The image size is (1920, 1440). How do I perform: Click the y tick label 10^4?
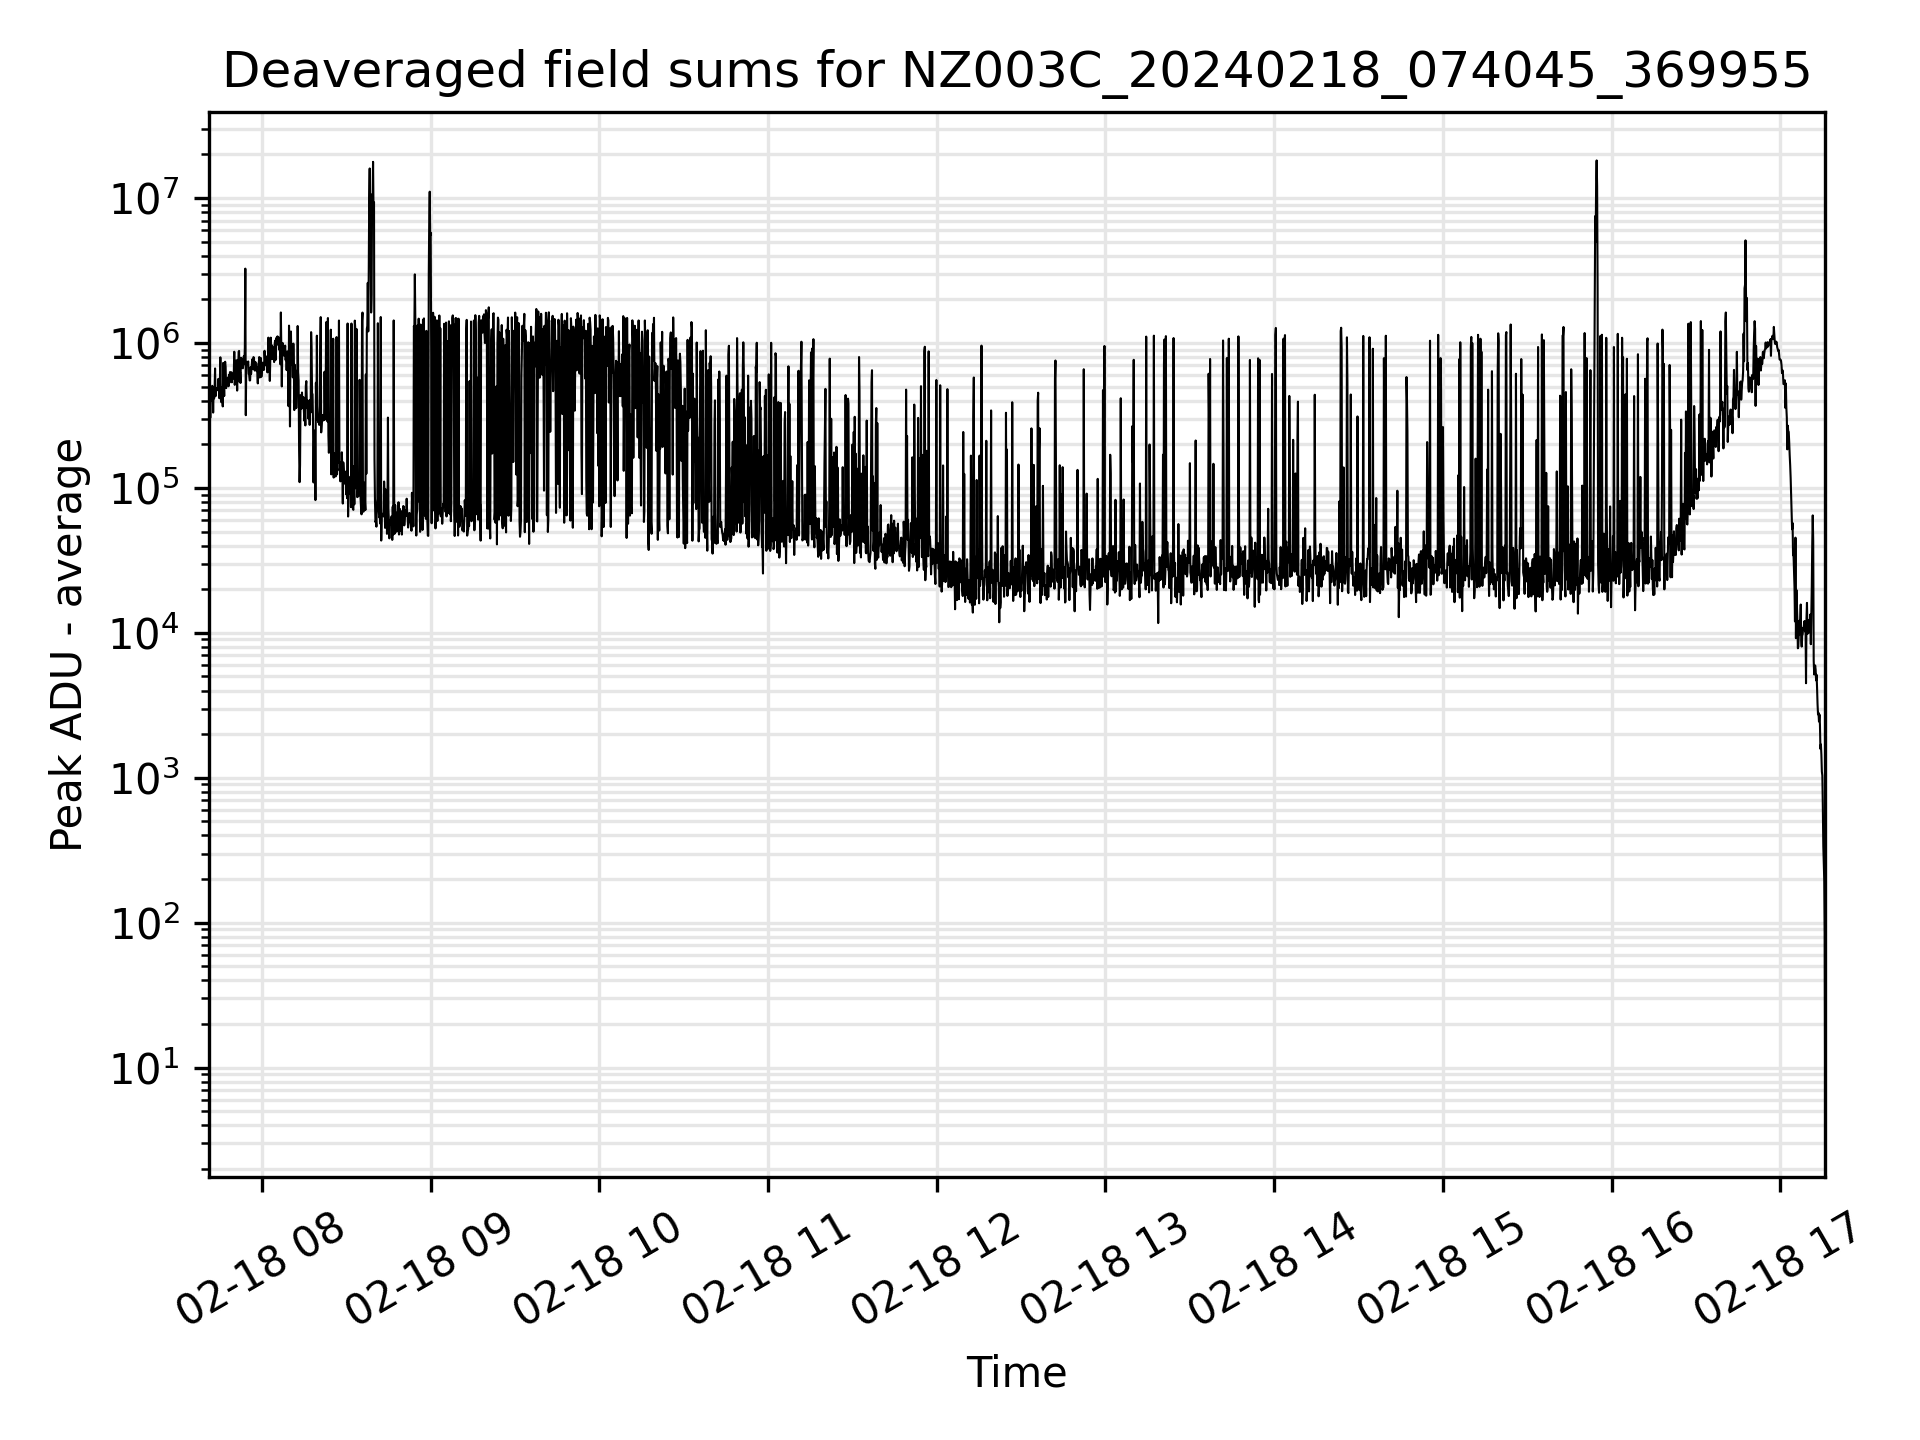[145, 633]
